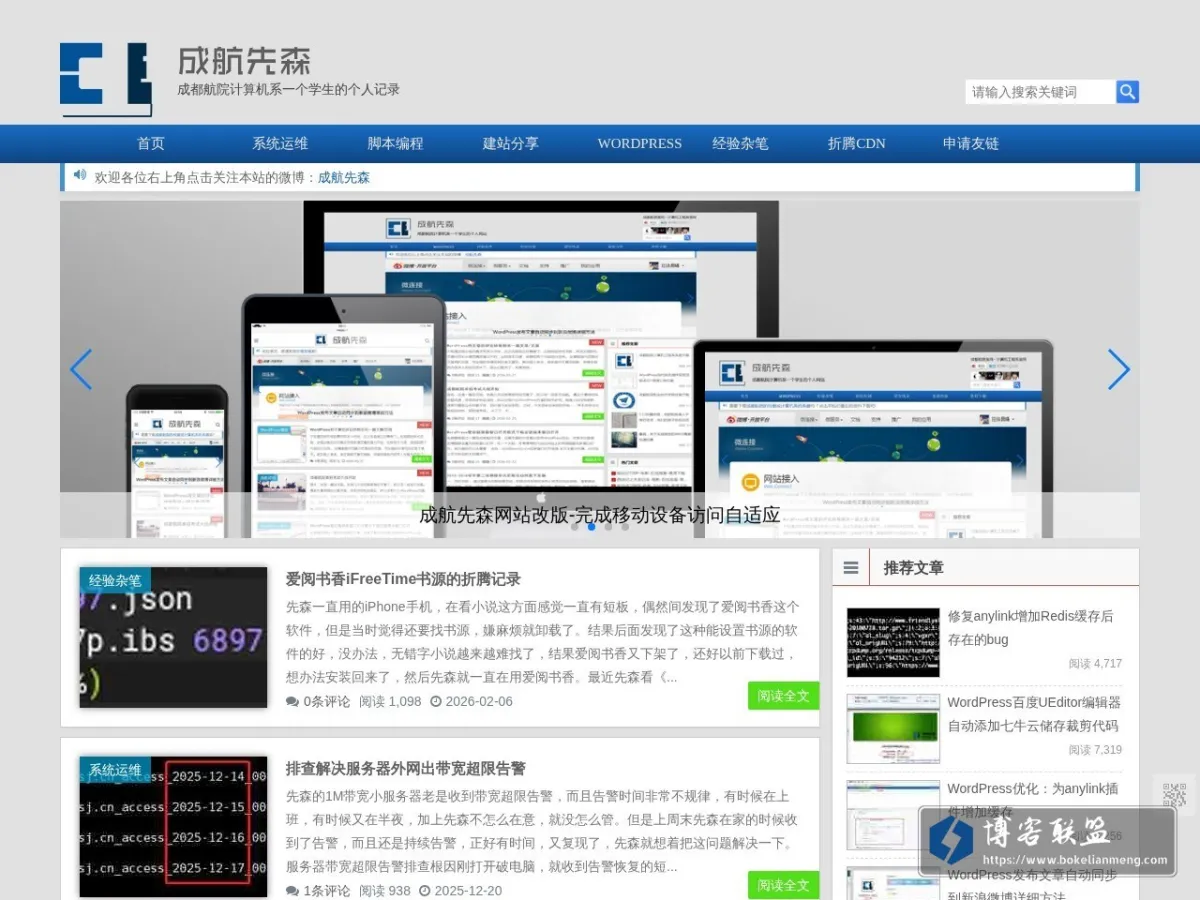Open slide caption 成航先森网站改版-完成移动设备访问自适应
1200x900 pixels.
tap(599, 515)
